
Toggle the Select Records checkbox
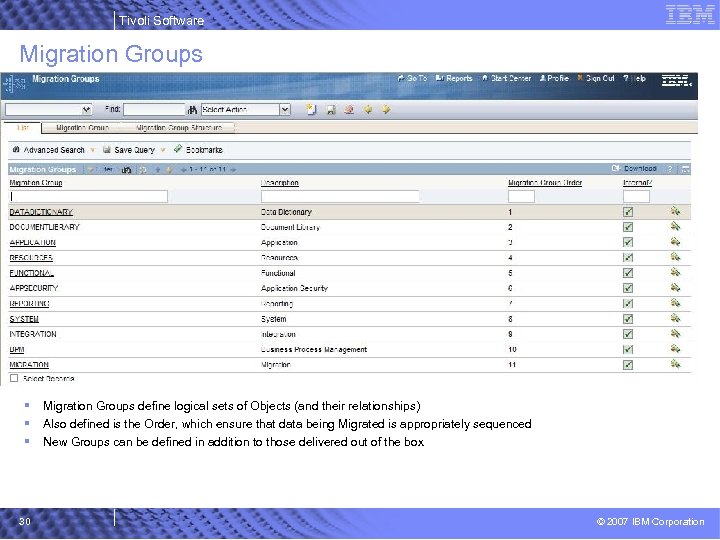click(x=14, y=378)
